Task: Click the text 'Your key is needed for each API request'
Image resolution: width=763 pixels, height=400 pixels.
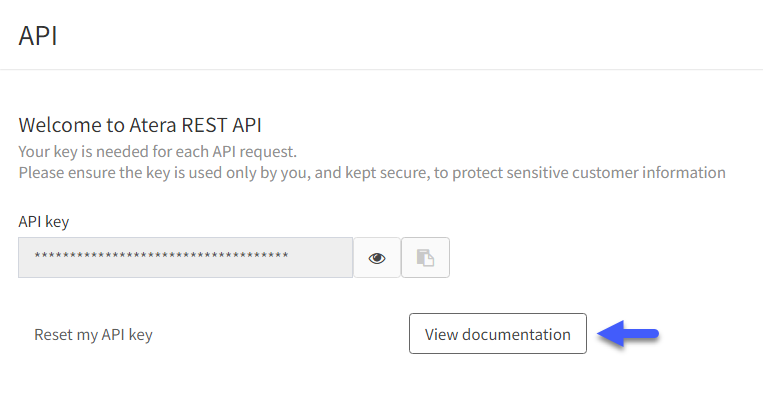Action: (158, 152)
